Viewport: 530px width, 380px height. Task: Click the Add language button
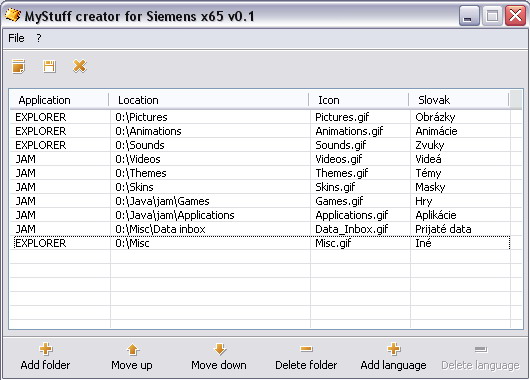(x=393, y=357)
